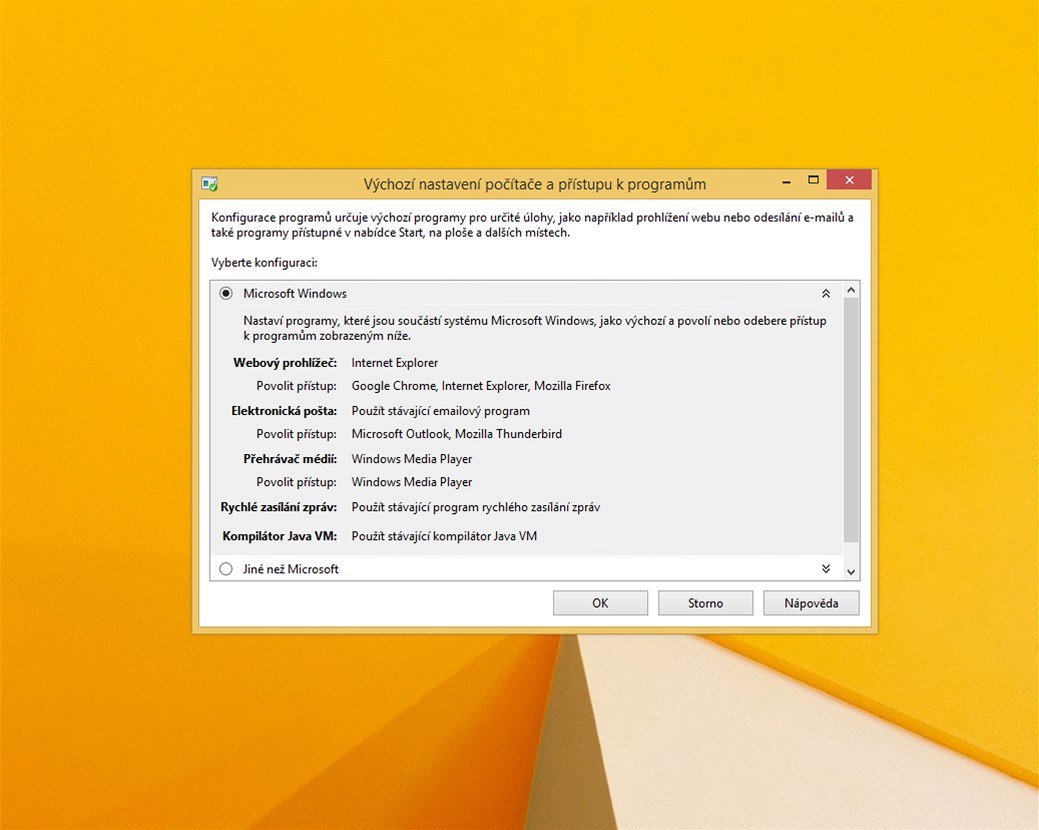Click the window title Výchozí nastavení počítače
1039x830 pixels.
click(x=535, y=184)
